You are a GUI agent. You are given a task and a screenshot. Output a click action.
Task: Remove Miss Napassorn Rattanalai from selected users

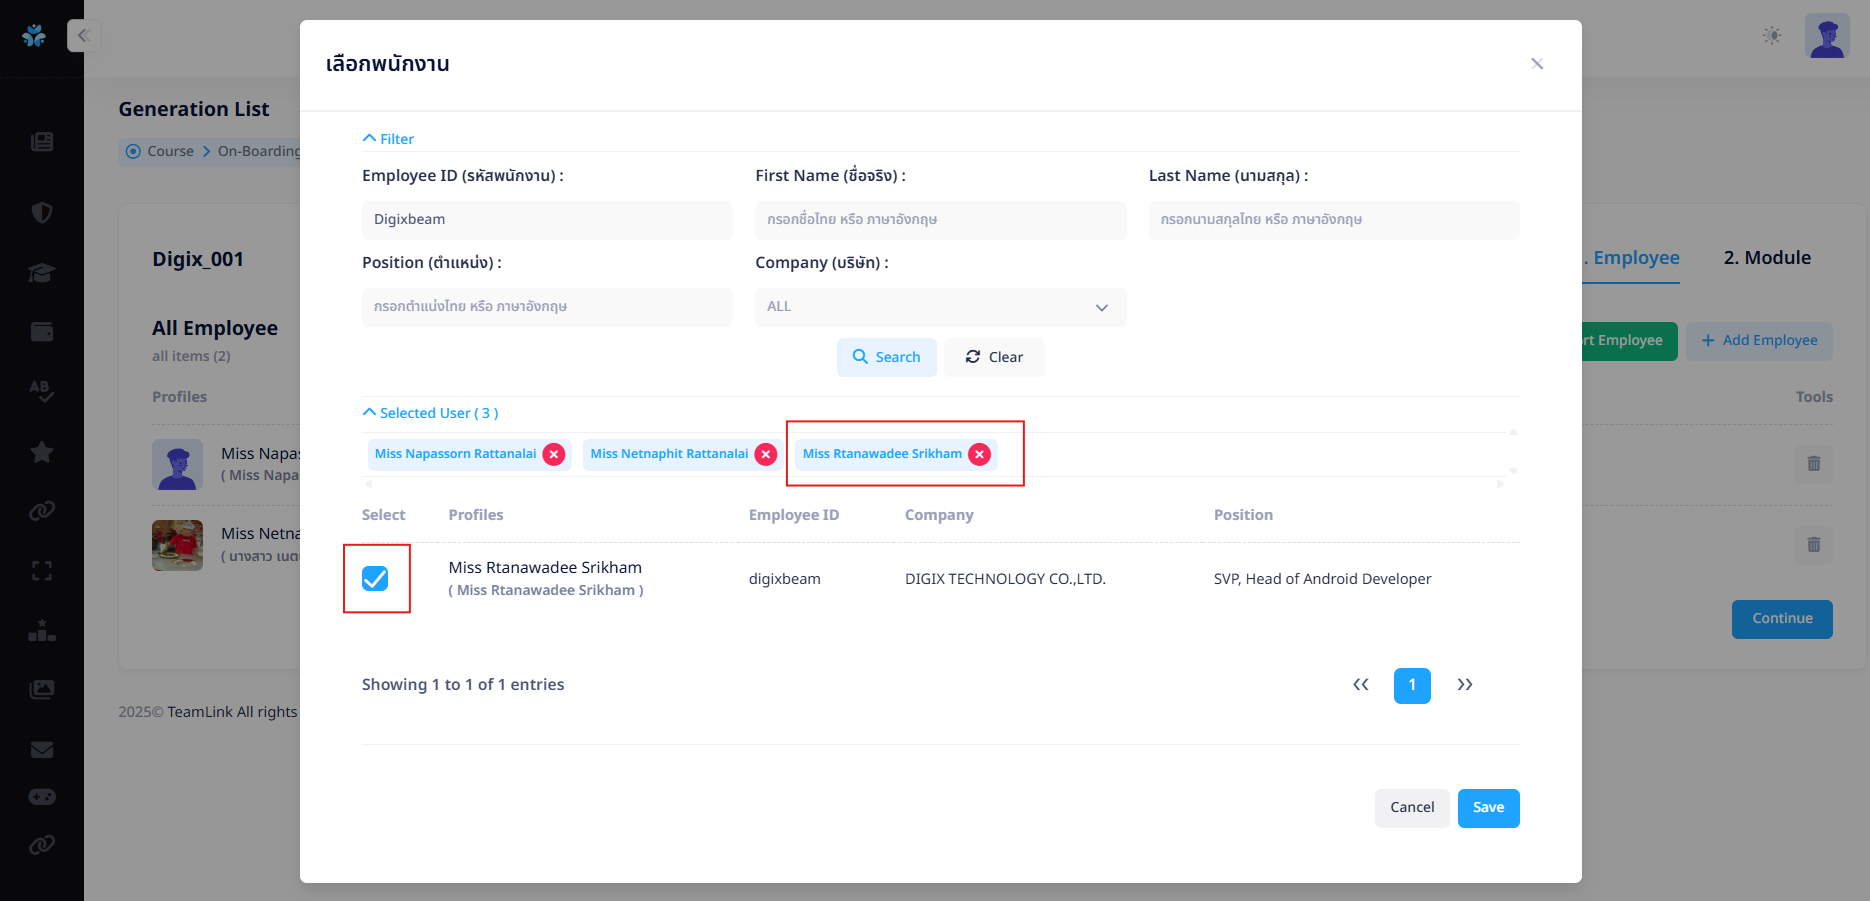coord(554,455)
